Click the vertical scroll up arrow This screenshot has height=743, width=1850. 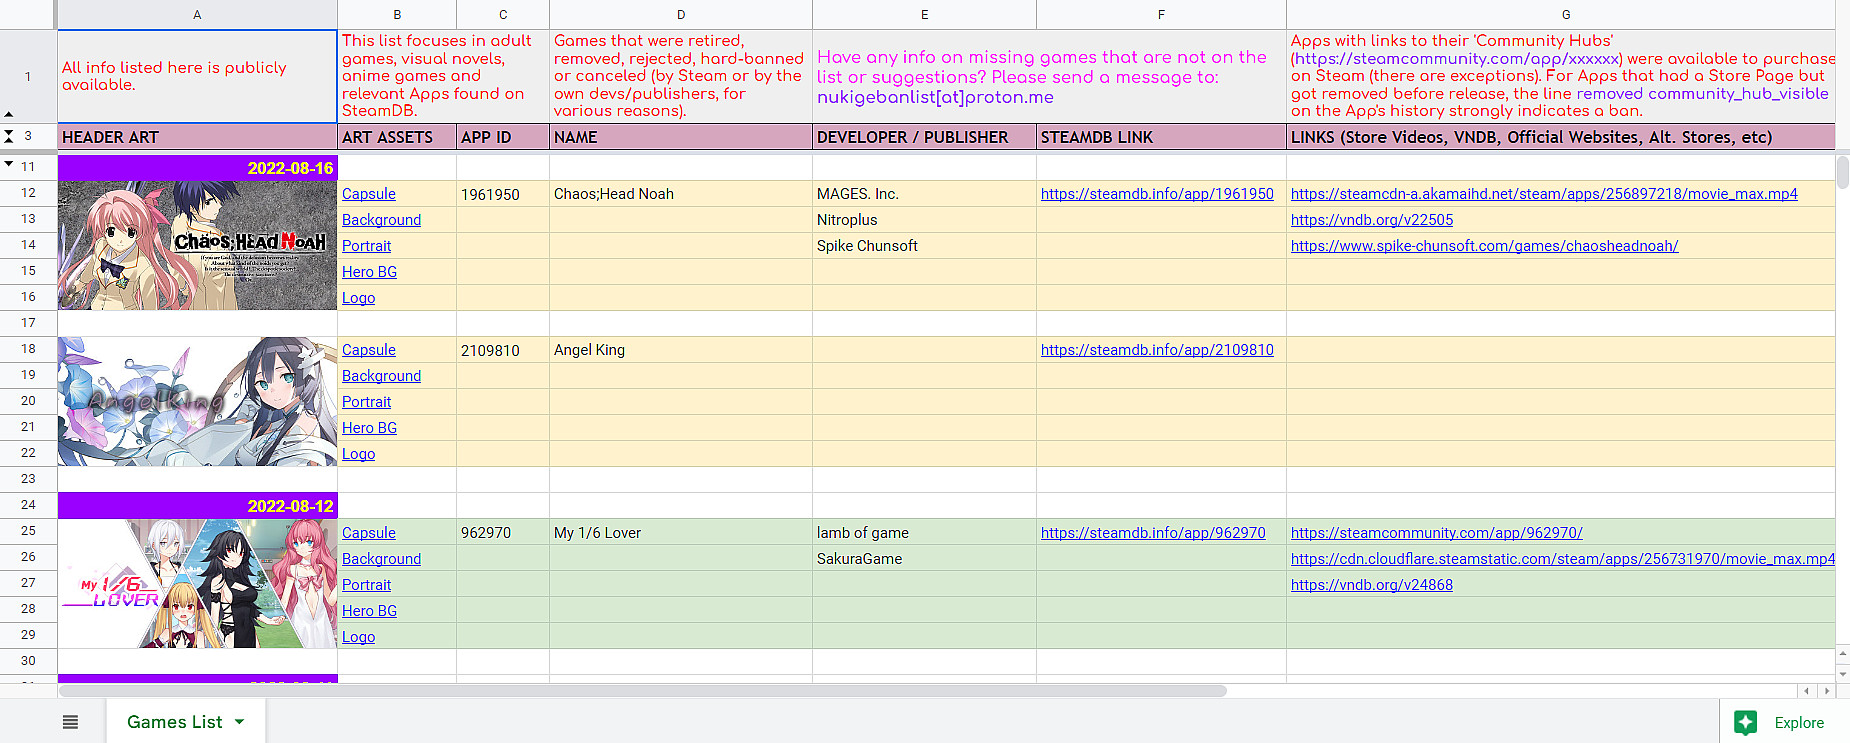1842,654
